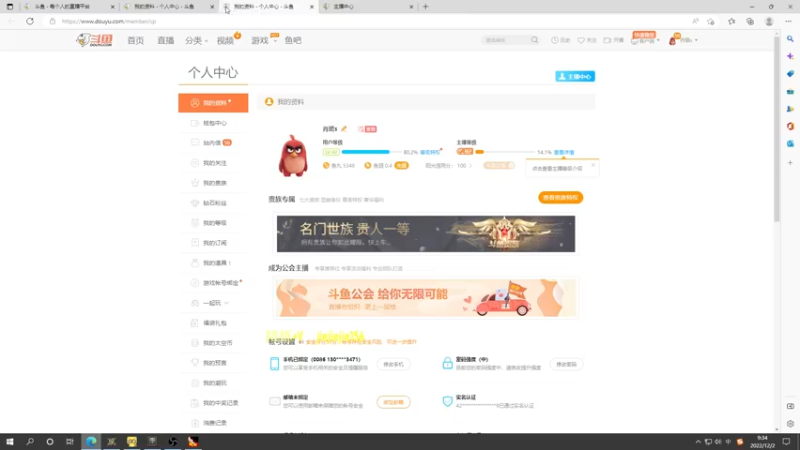Click the site search input field
This screenshot has width=800, height=450.
(505, 40)
